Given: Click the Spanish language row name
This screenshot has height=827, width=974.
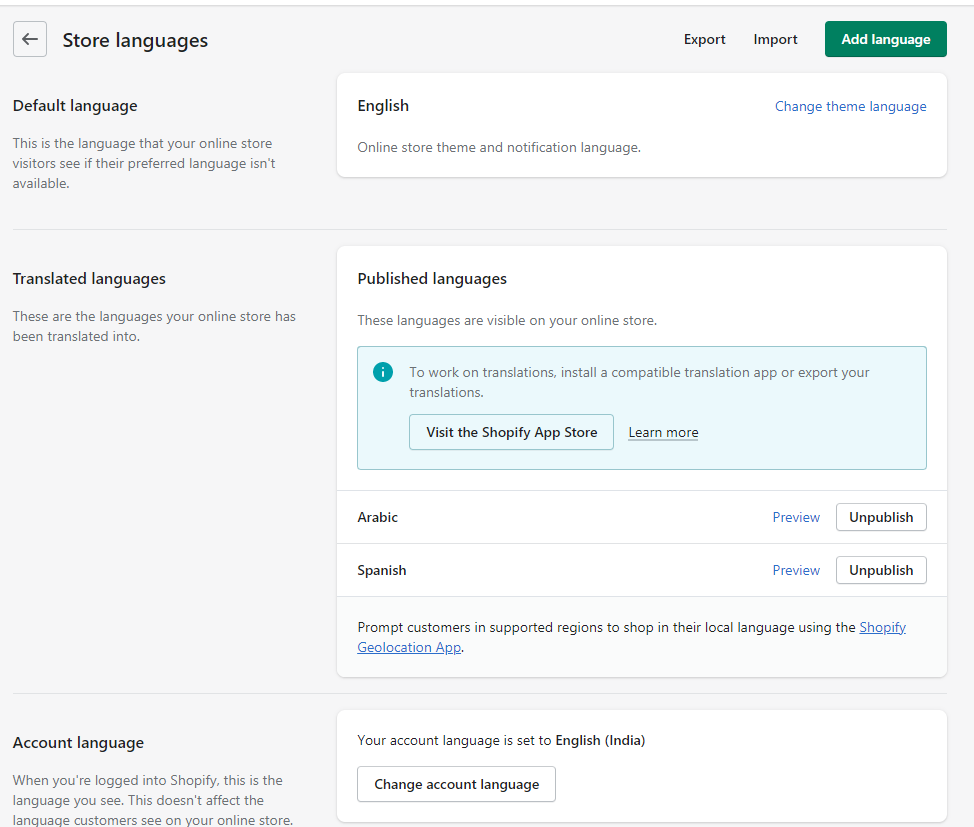Looking at the screenshot, I should [x=381, y=570].
